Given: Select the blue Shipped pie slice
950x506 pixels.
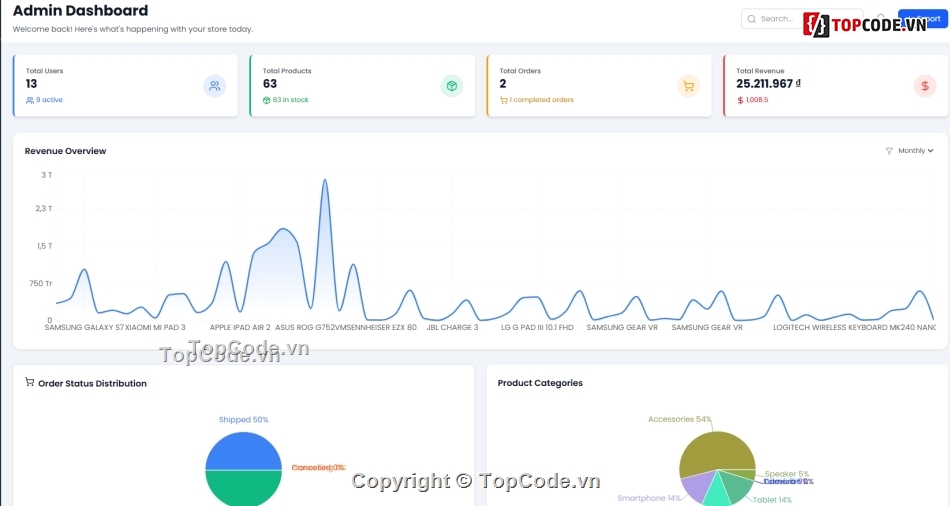Looking at the screenshot, I should [244, 450].
